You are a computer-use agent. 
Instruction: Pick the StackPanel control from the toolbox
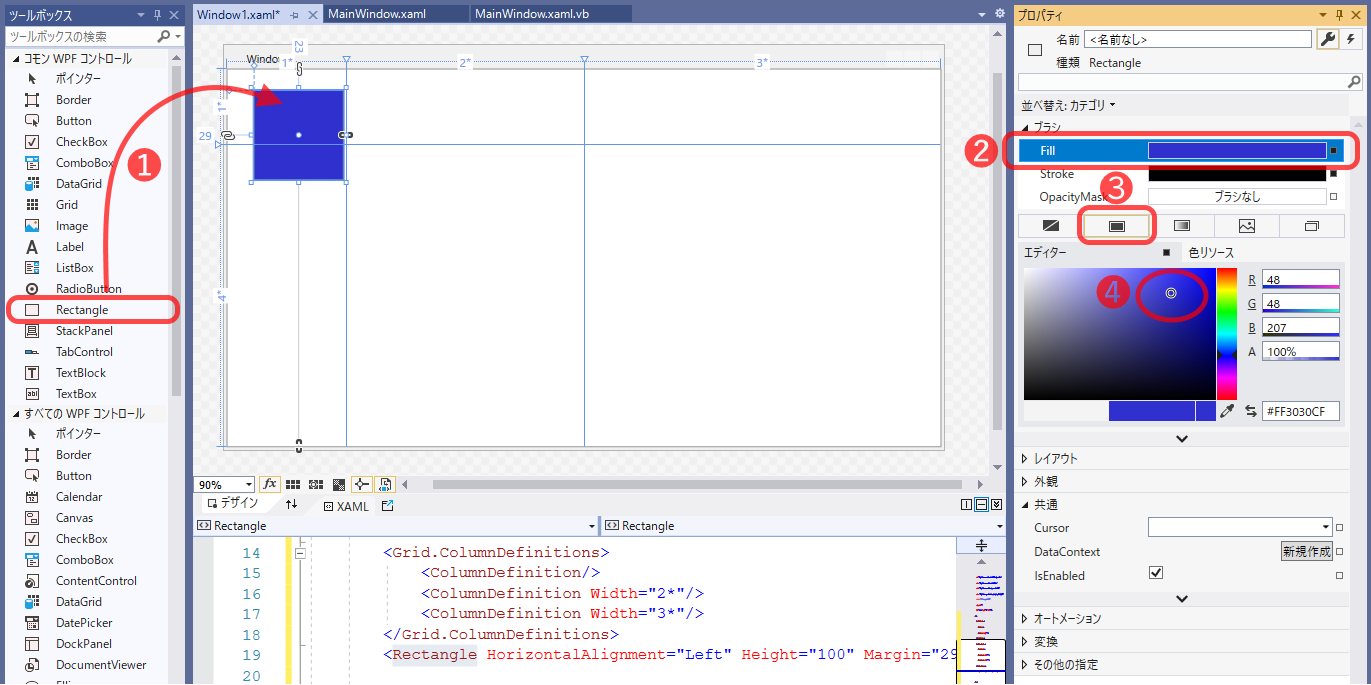coord(84,331)
